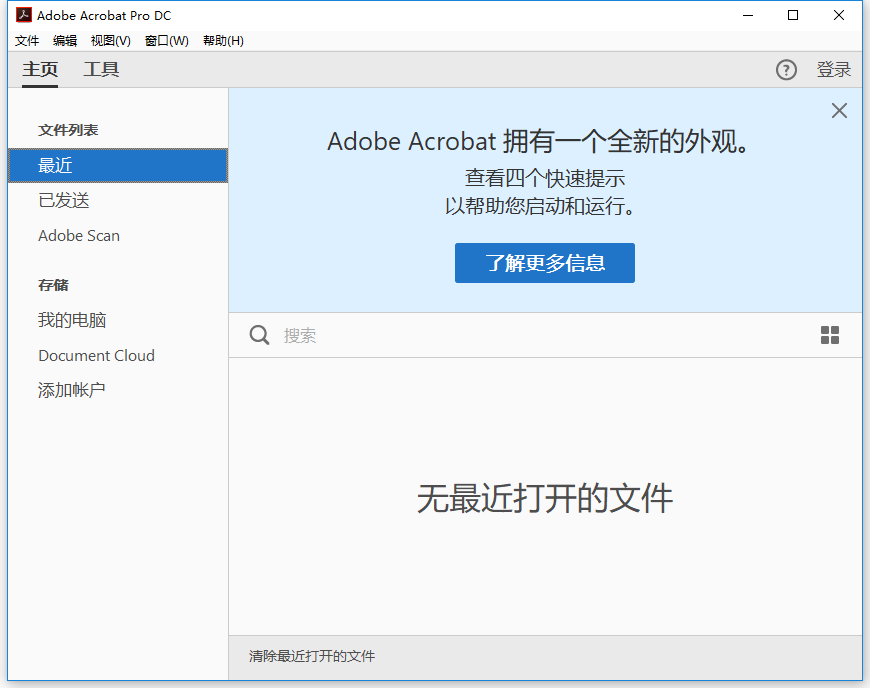This screenshot has height=688, width=870.
Task: Open Document Cloud storage
Action: pyautogui.click(x=118, y=356)
